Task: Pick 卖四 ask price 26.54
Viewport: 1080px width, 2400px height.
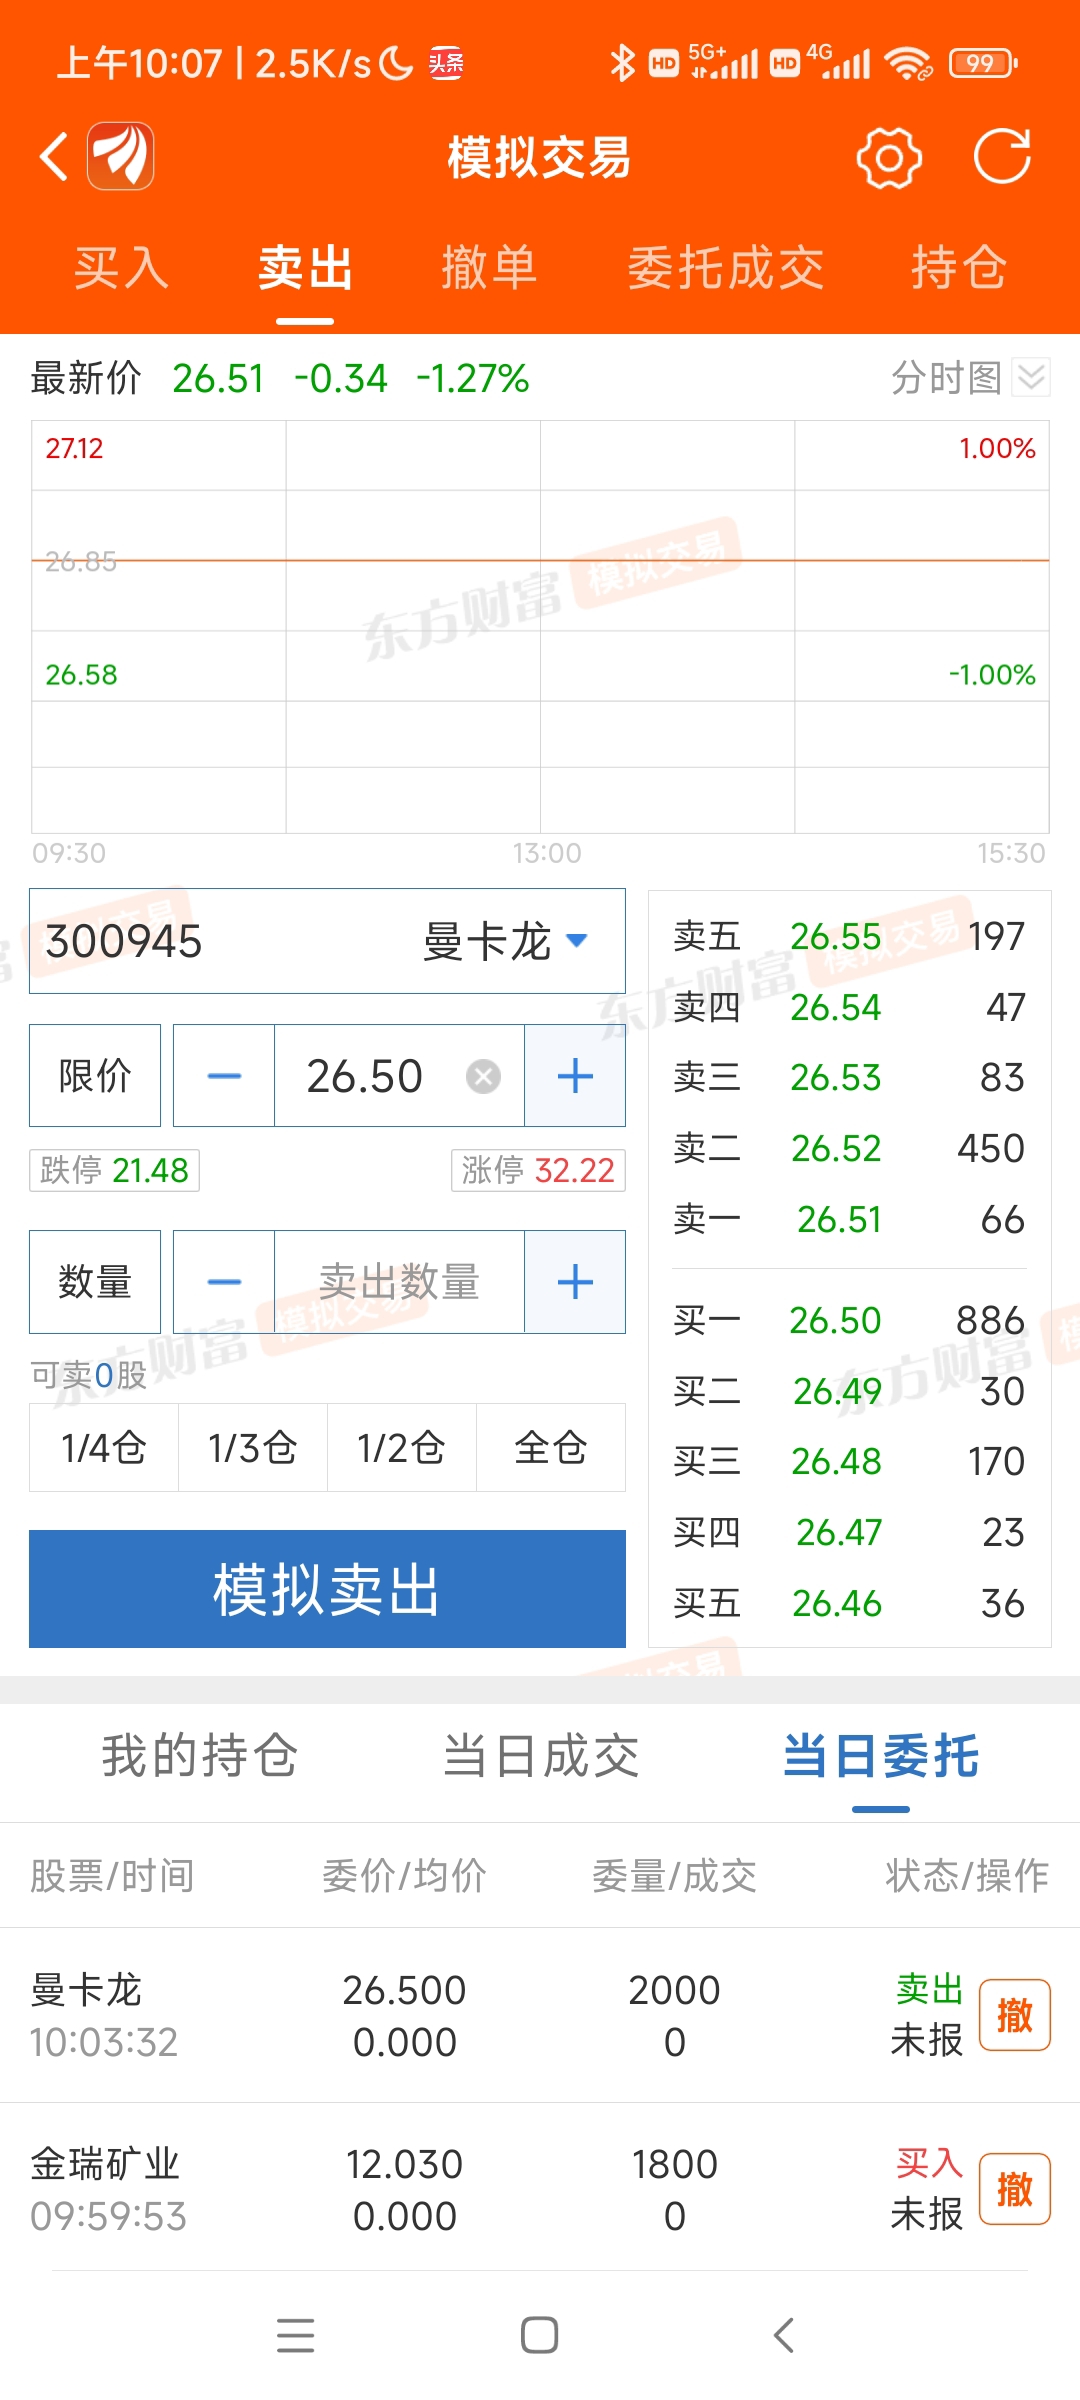Action: (x=849, y=1007)
